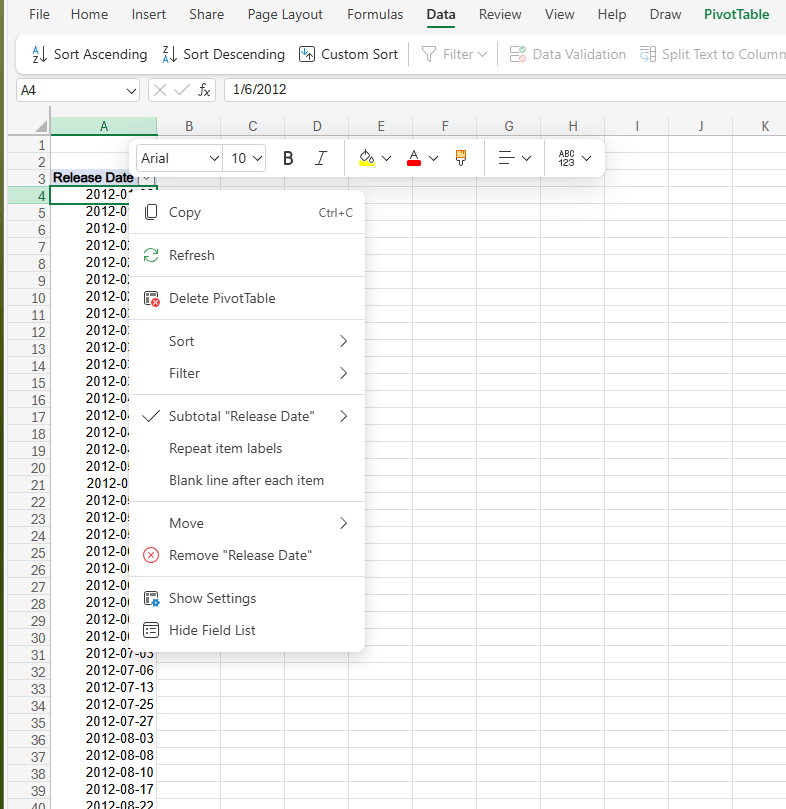786x809 pixels.
Task: Toggle Subtotal "Release Date" checkmark
Action: click(151, 416)
